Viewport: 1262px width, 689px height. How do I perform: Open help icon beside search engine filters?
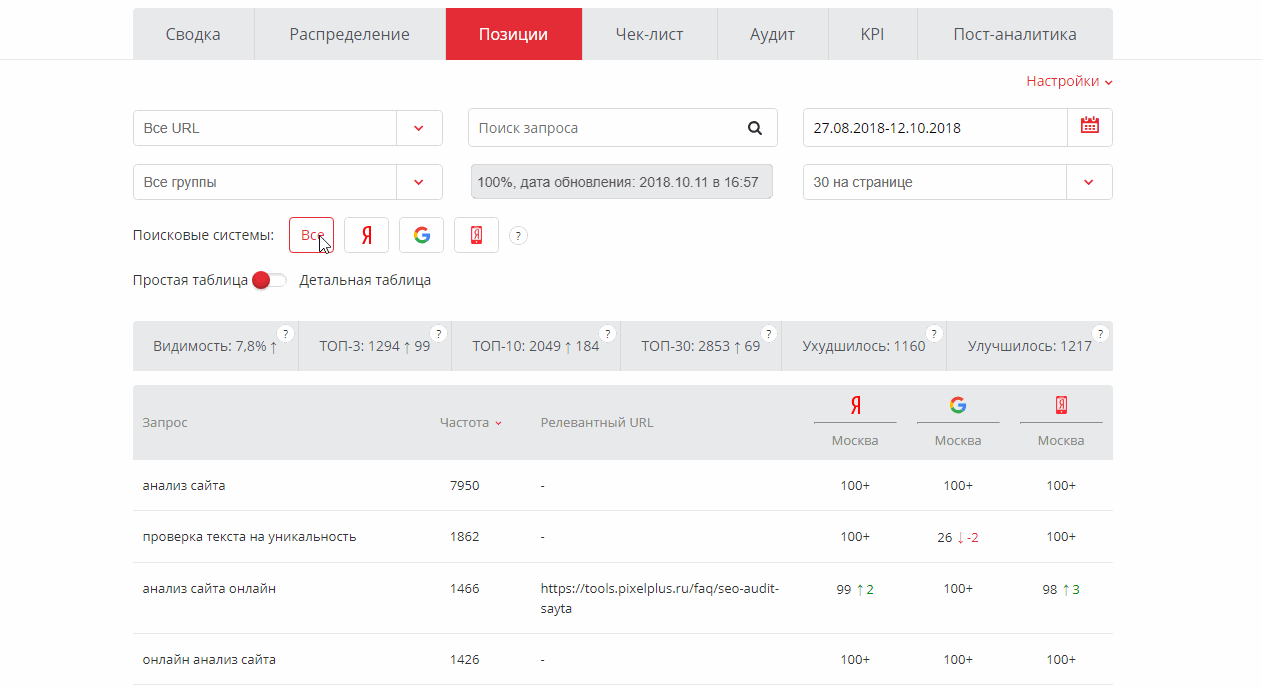coord(518,236)
